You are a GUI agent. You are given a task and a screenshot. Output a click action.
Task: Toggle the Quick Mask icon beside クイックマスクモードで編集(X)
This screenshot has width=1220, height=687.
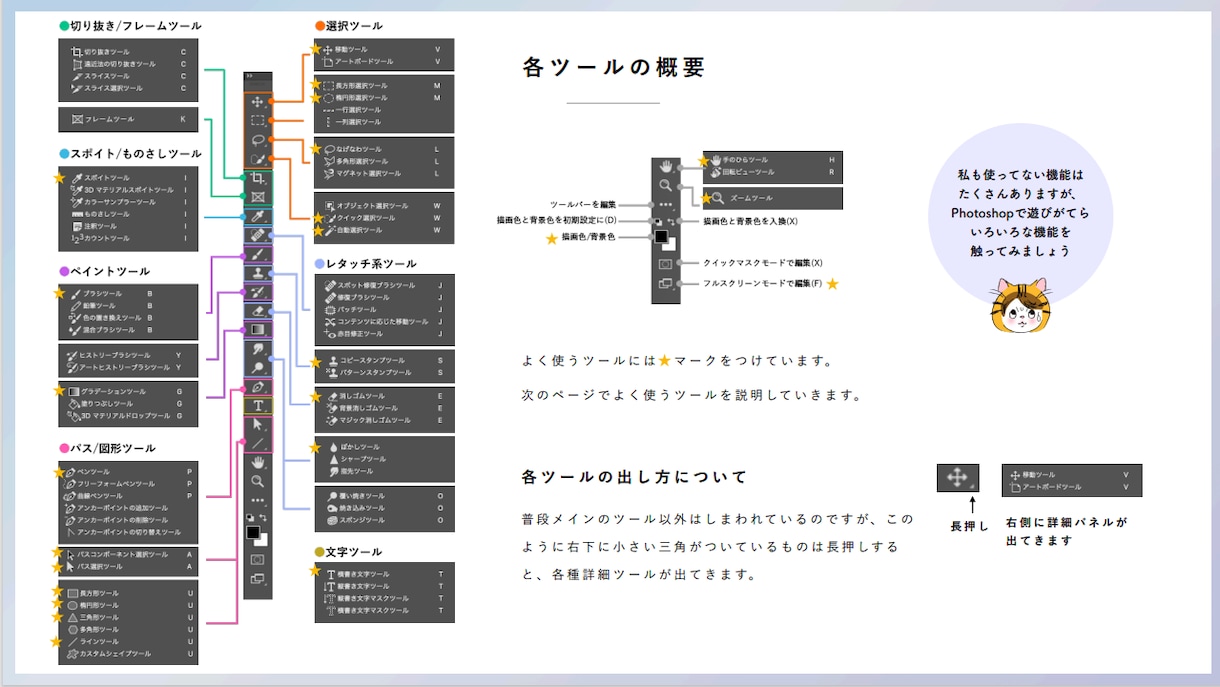click(x=665, y=263)
